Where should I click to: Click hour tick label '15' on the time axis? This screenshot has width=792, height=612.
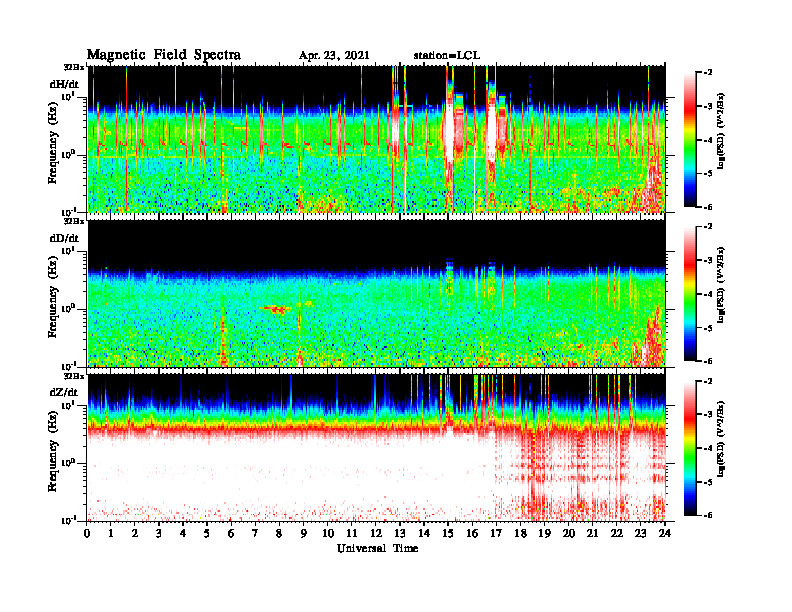tap(449, 533)
